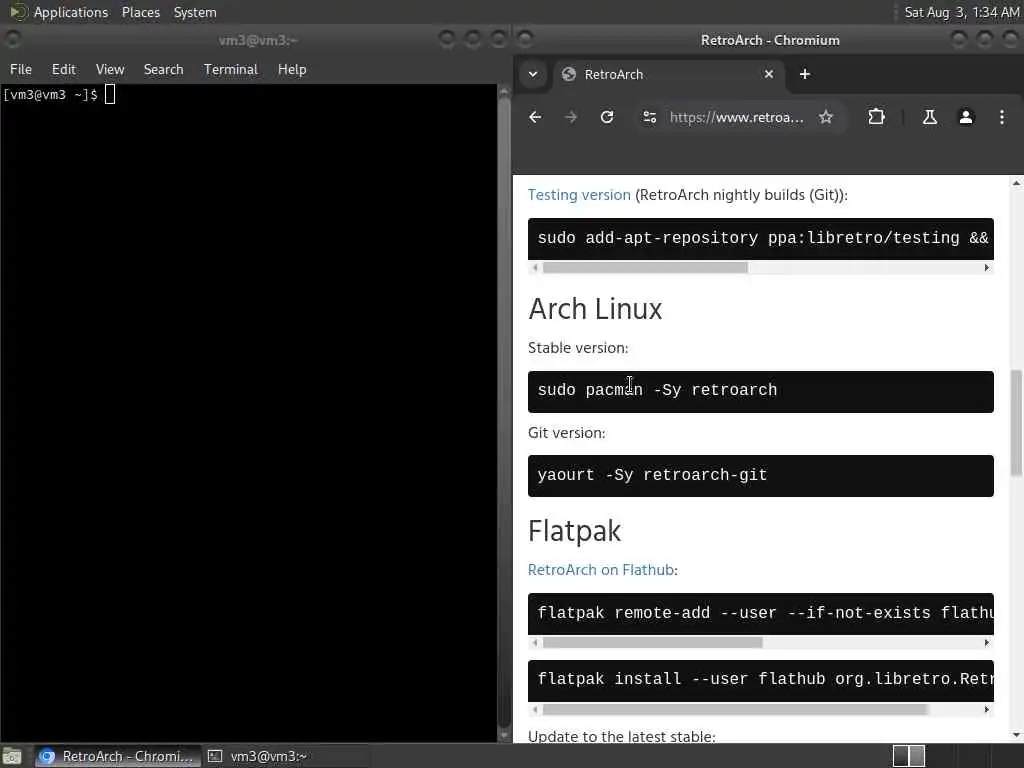Click the flatpak remote-add code block

tap(760, 614)
